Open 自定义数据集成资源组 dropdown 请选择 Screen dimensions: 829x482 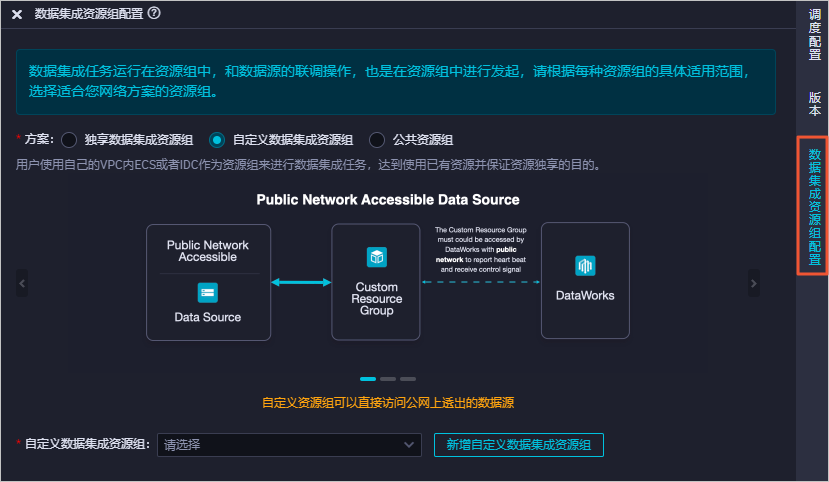pos(289,445)
